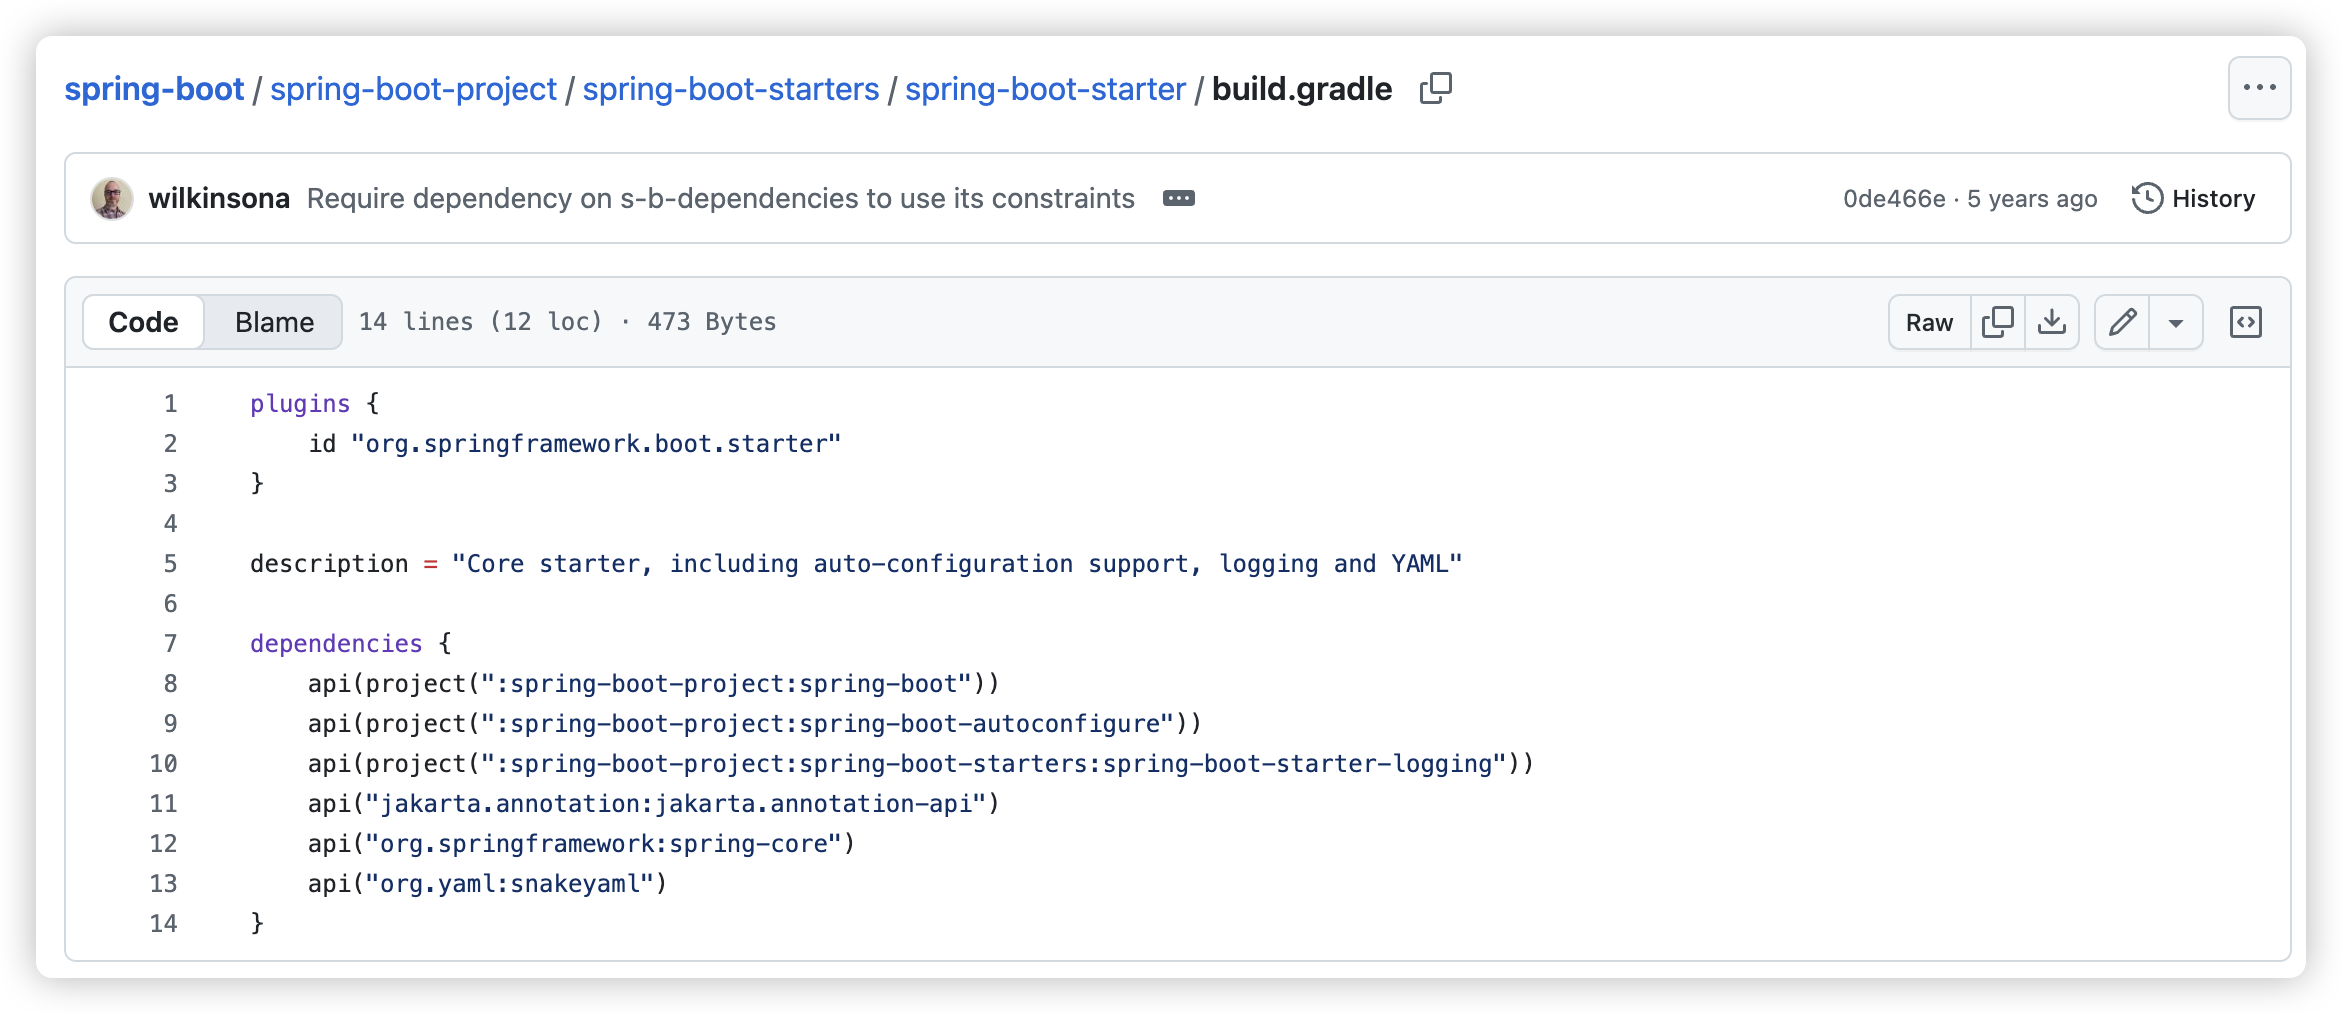Viewport: 2342px width, 1014px height.
Task: Copy raw file contents icon
Action: click(1997, 322)
